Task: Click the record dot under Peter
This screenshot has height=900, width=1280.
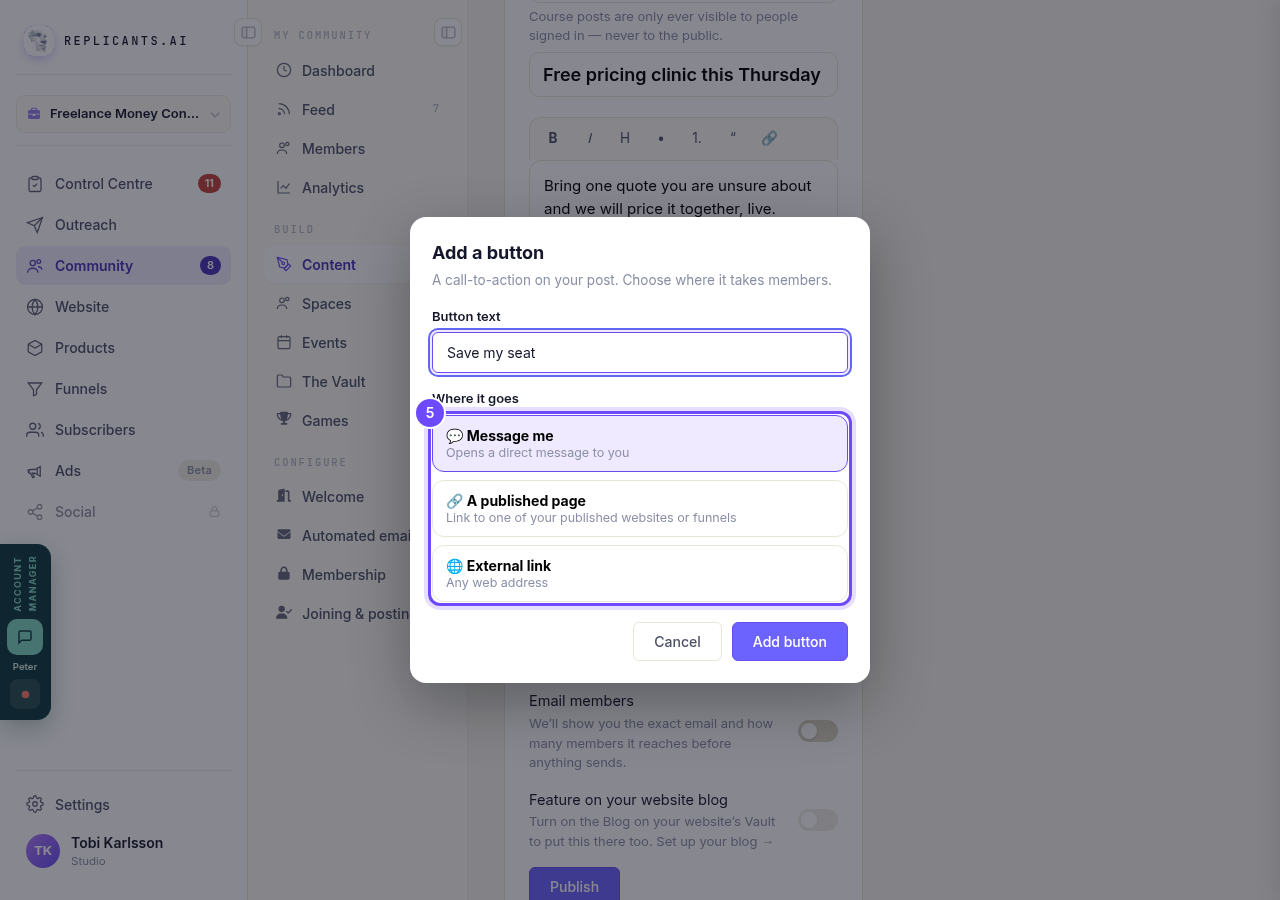Action: coord(25,694)
